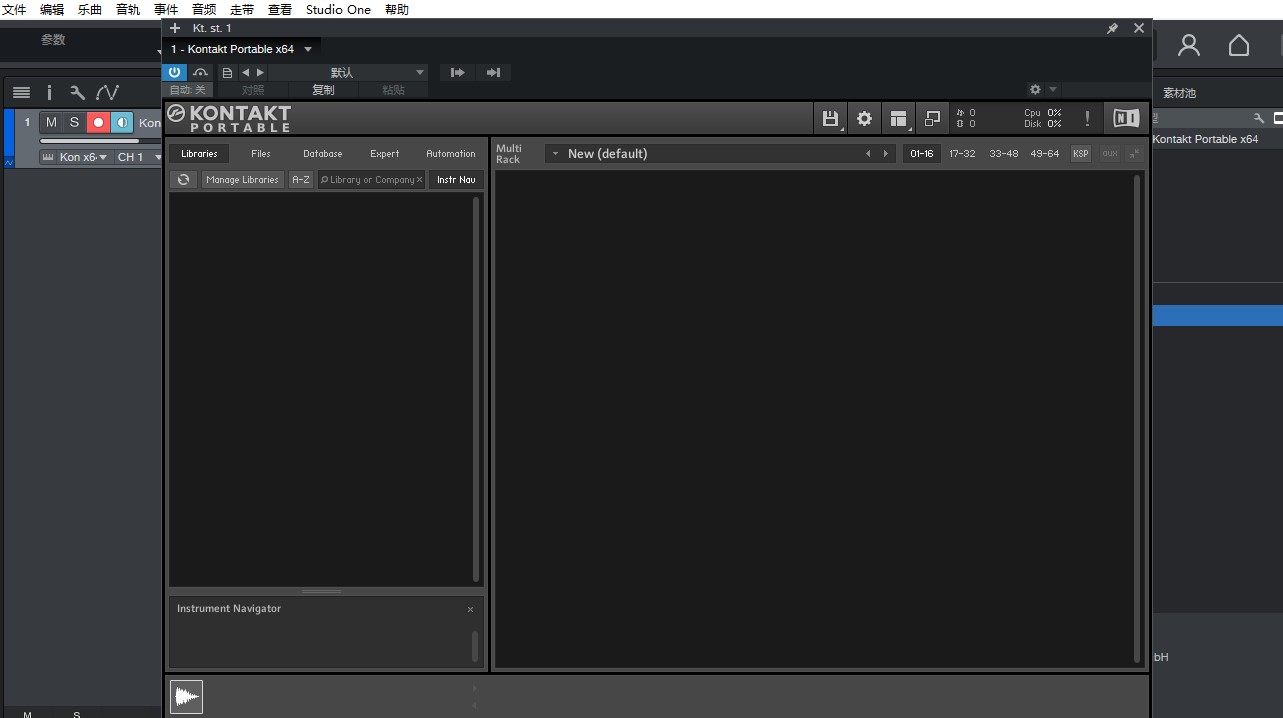Click the waveform icon at the bottom
1283x718 pixels.
coord(186,697)
